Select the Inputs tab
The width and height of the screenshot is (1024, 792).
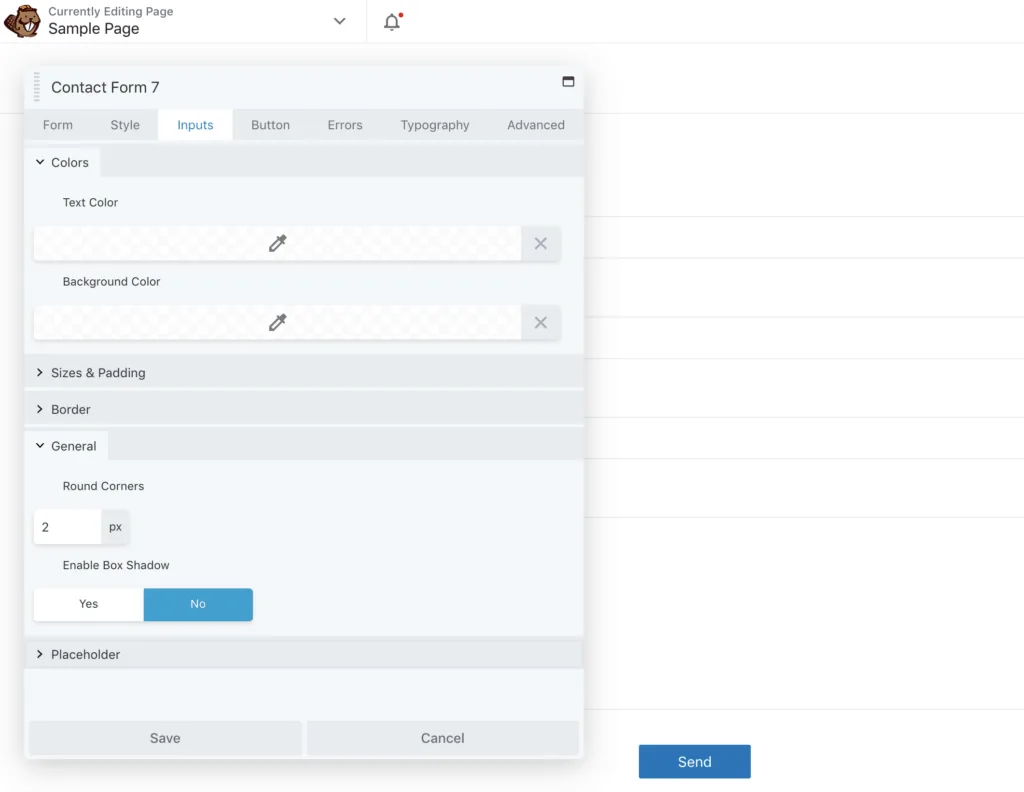point(195,125)
